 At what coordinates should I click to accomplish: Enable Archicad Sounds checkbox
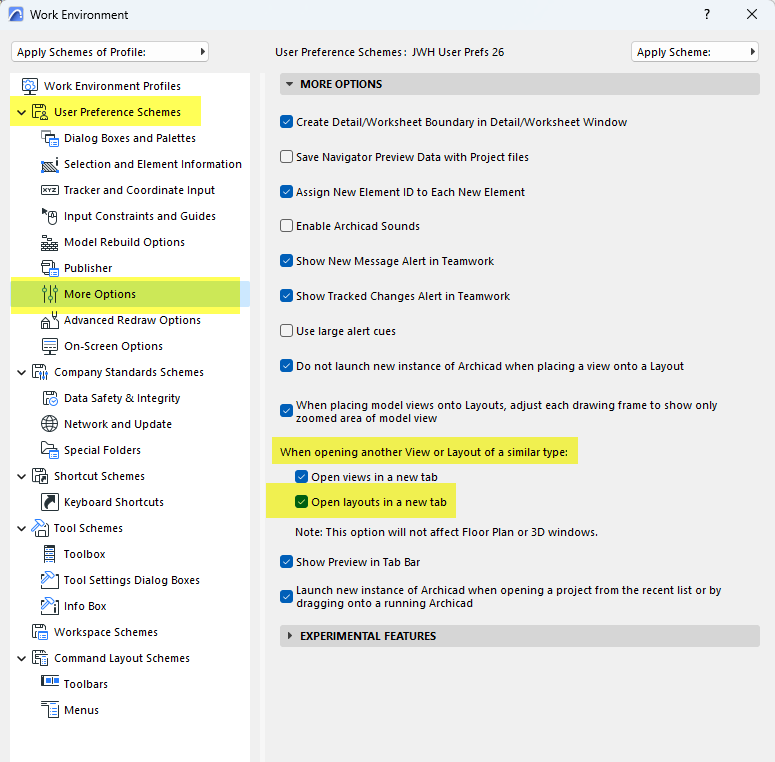(286, 226)
